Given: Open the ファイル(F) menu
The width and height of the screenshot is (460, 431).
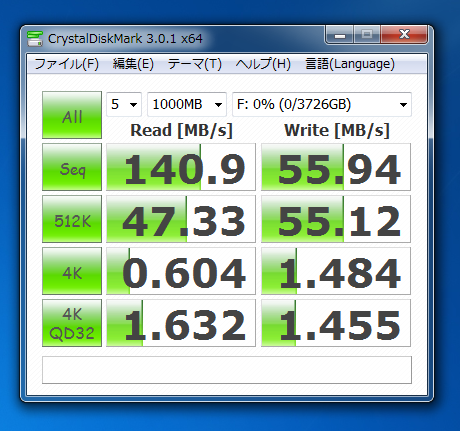Looking at the screenshot, I should point(67,64).
